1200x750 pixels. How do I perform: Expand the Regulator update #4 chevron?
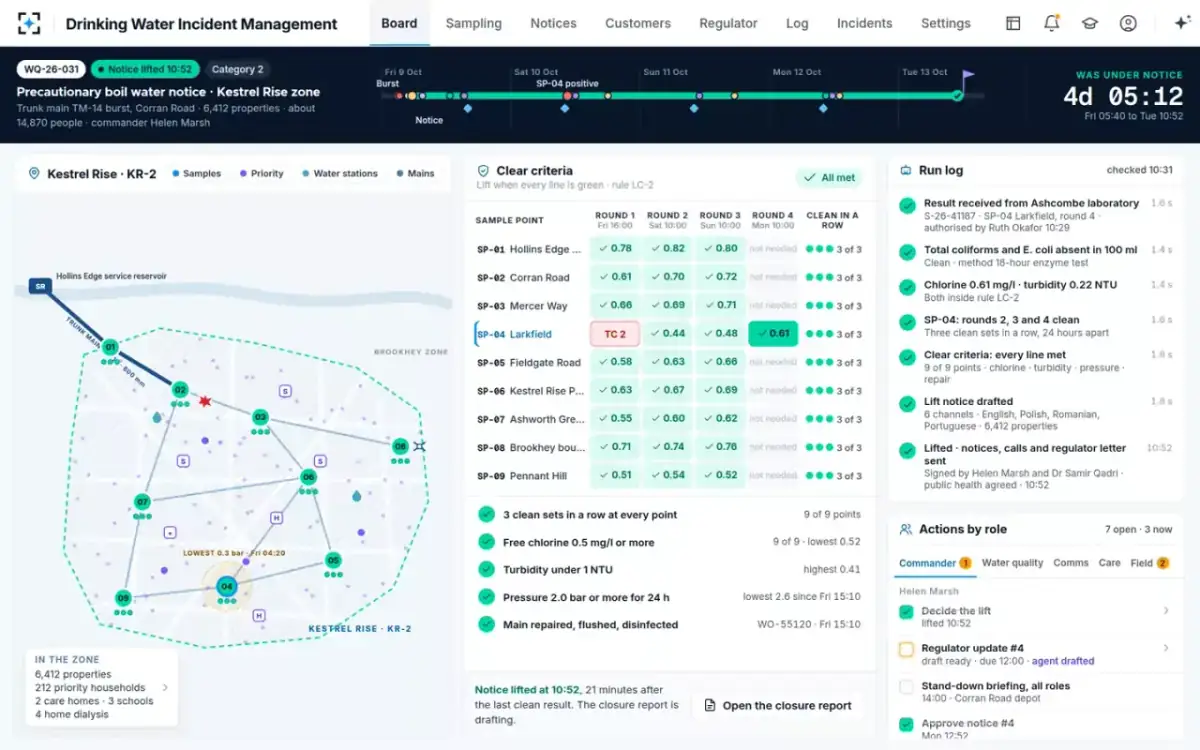(1166, 648)
